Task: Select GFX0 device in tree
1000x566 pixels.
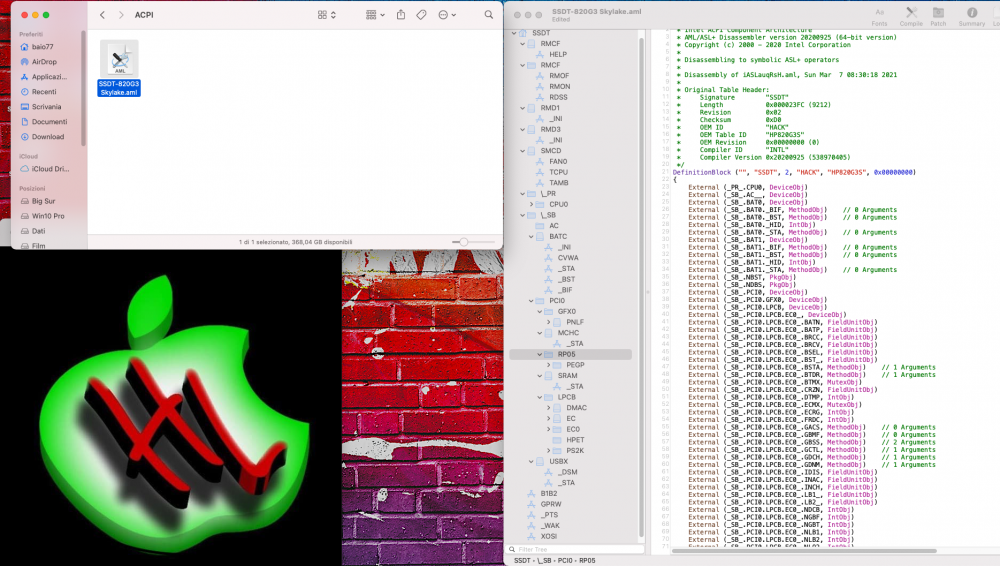Action: pos(567,311)
